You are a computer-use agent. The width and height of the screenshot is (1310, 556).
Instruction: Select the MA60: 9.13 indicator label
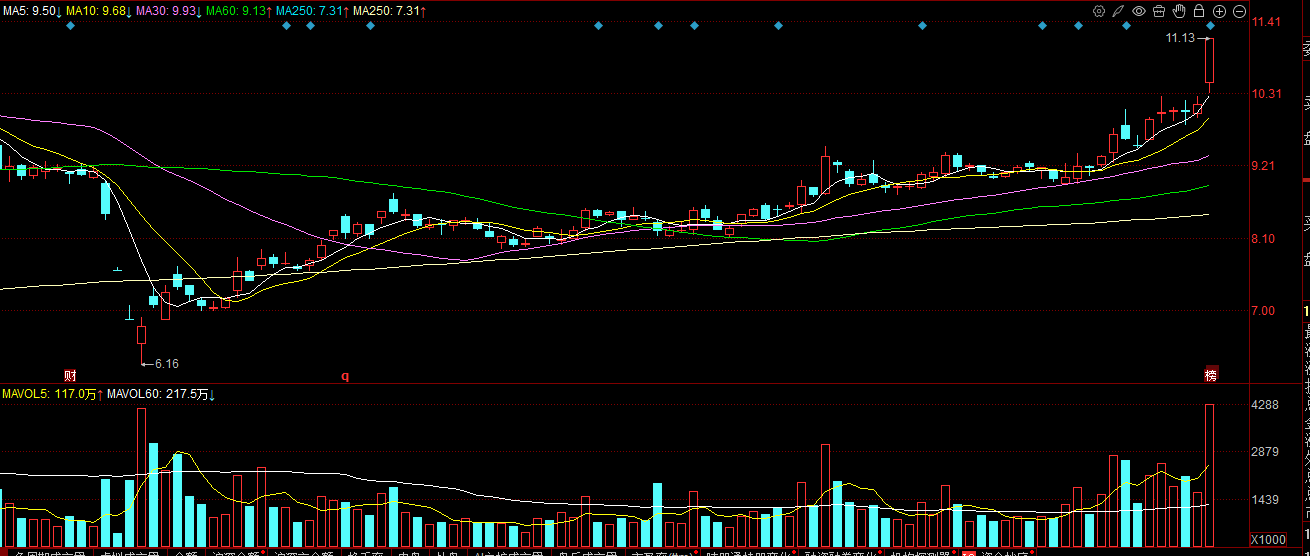pos(239,10)
